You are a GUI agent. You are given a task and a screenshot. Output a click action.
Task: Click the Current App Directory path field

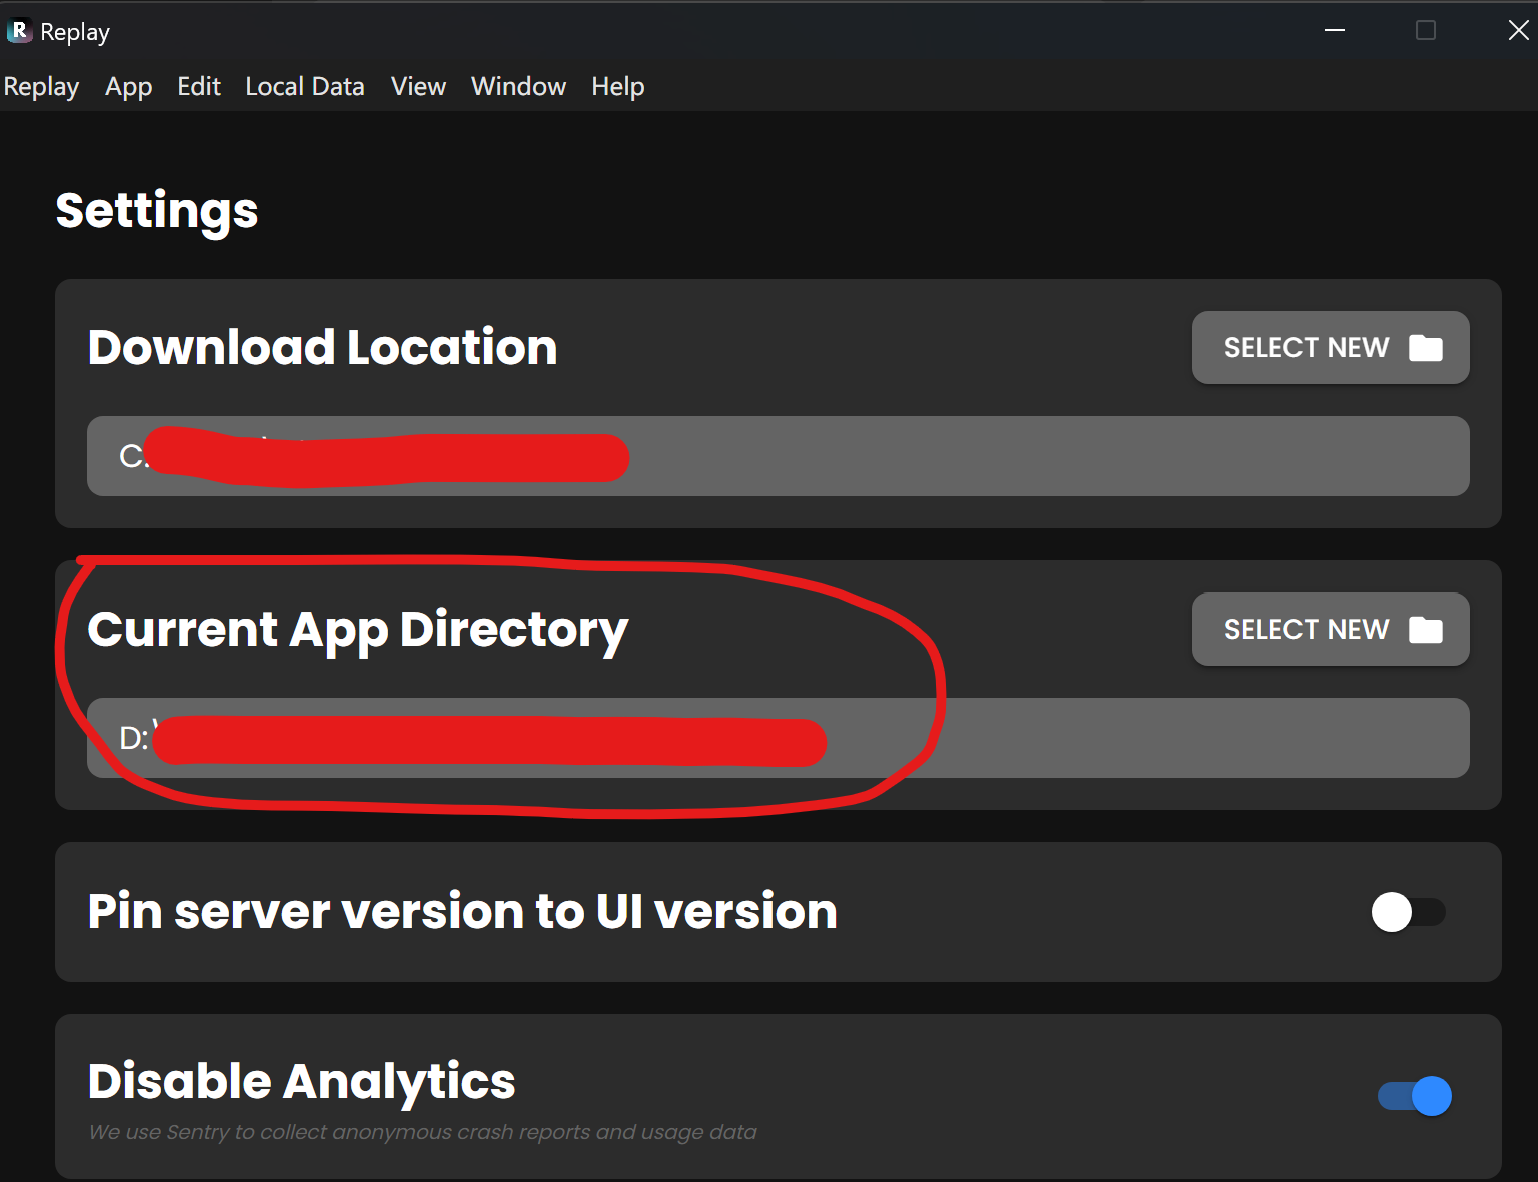pyautogui.click(x=778, y=738)
